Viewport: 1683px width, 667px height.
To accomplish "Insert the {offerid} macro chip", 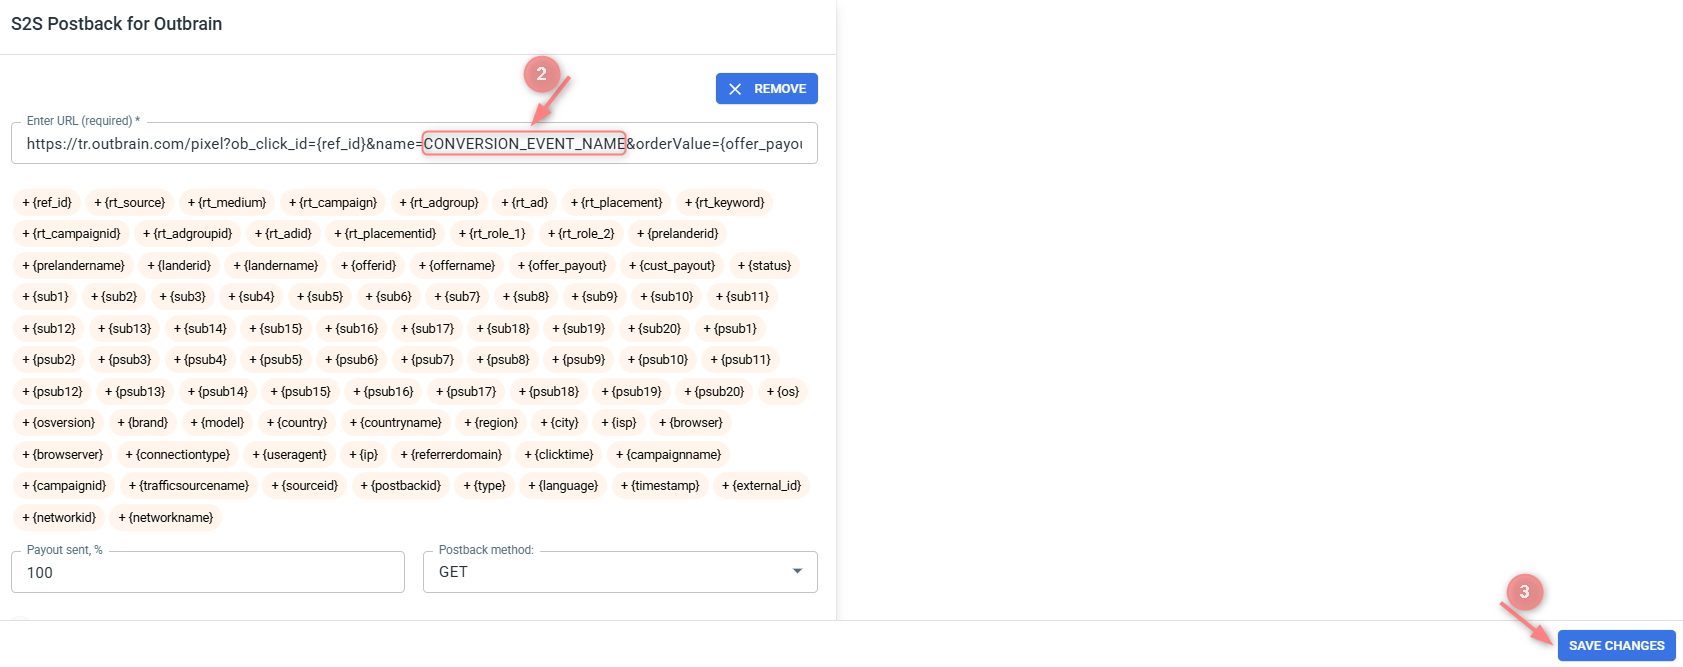I will coord(368,266).
